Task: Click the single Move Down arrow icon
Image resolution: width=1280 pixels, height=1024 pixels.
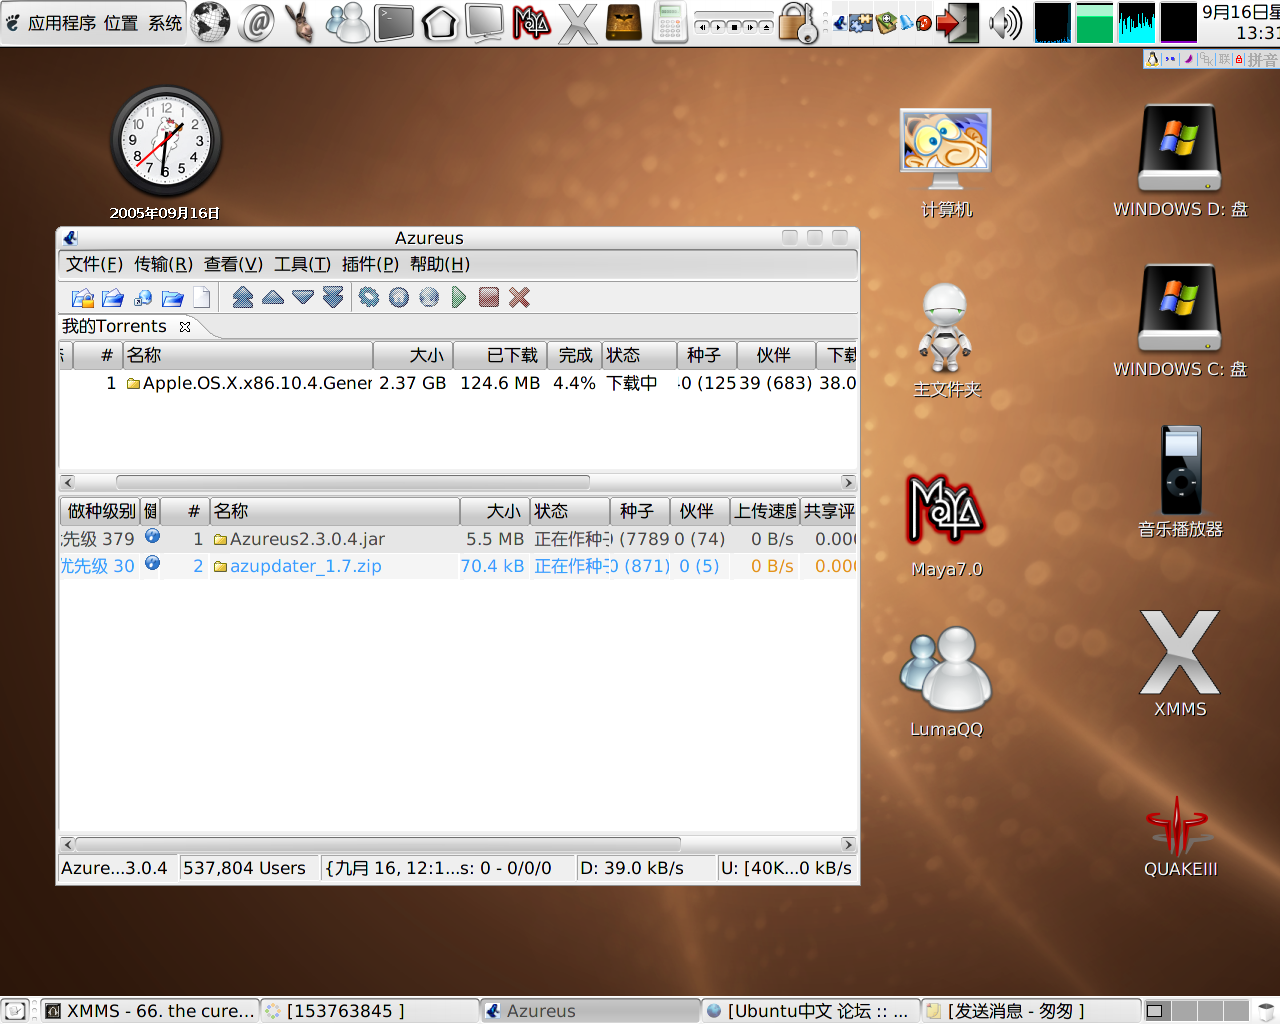Action: [303, 297]
